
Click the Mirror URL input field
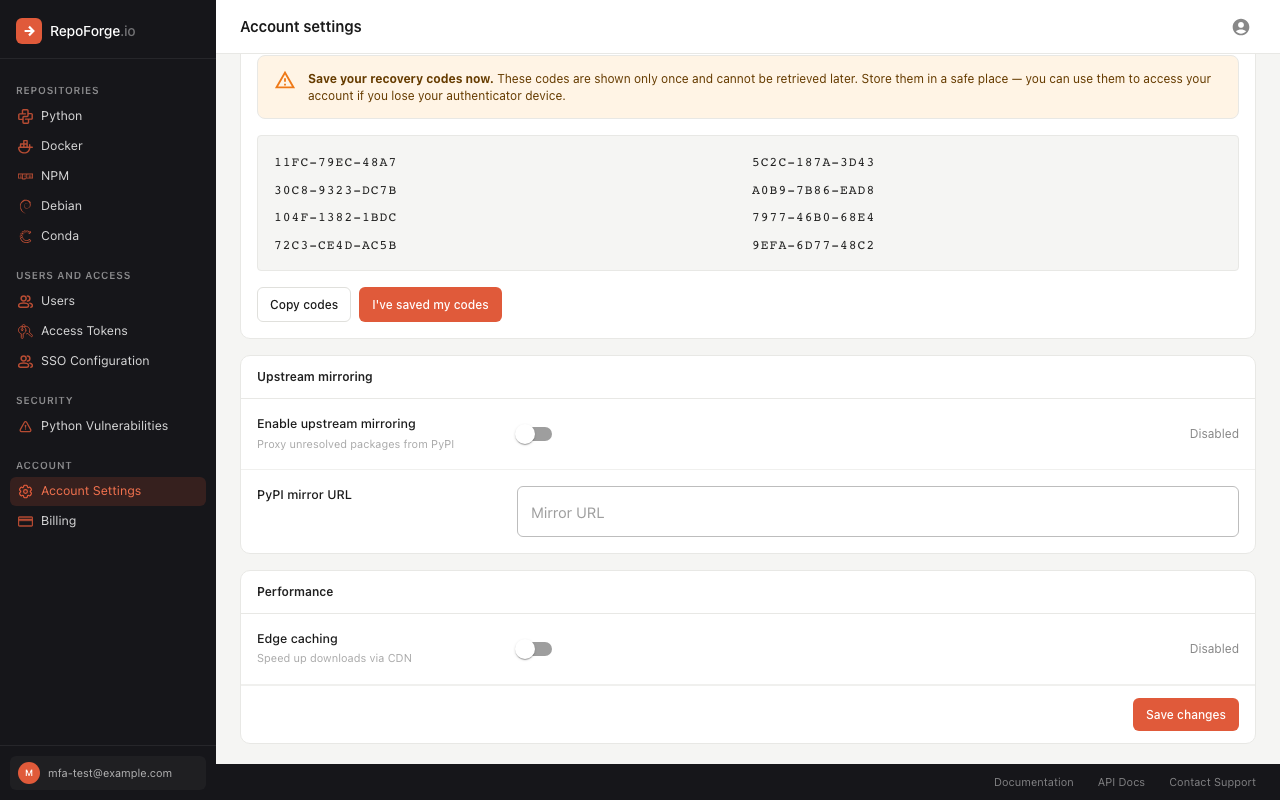coord(877,511)
